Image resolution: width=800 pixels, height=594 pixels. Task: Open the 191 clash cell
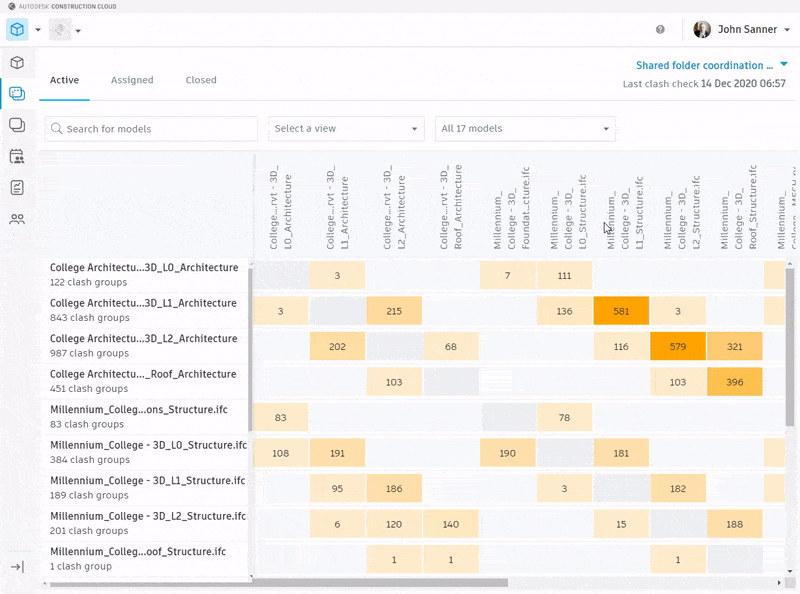[337, 453]
